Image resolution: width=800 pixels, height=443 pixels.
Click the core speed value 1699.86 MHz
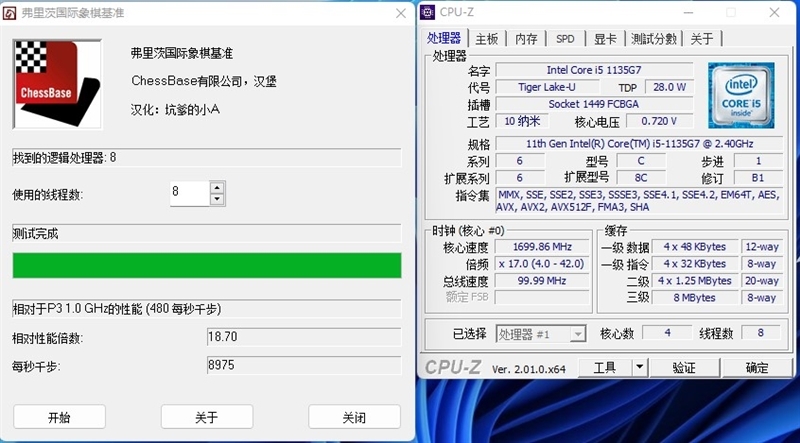(x=542, y=247)
